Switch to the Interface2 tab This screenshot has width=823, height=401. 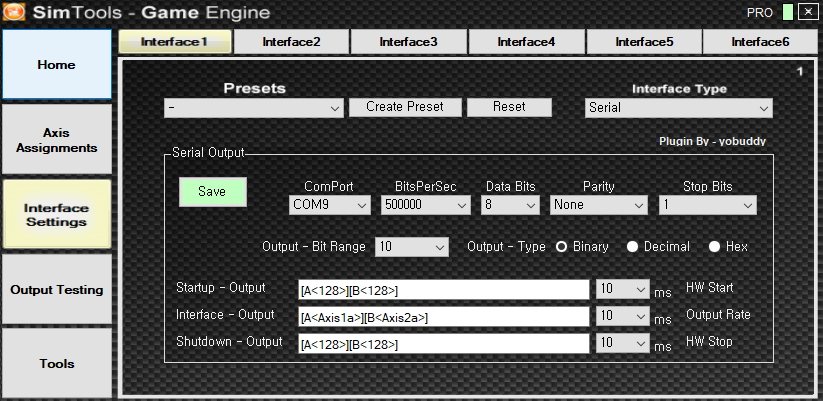click(x=291, y=41)
